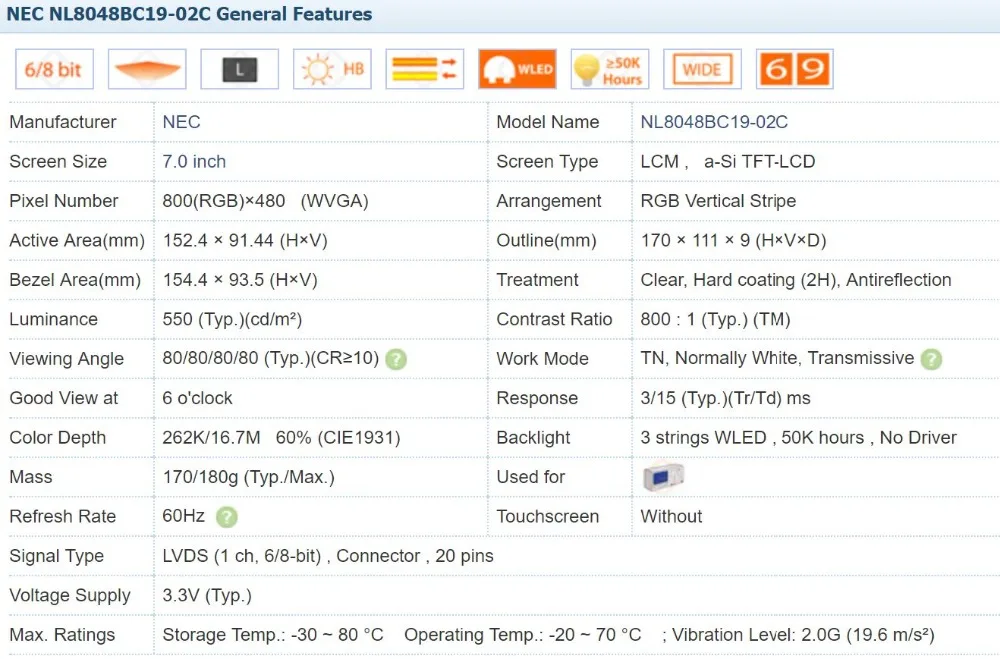This screenshot has width=1000, height=659.
Task: Select the 'Storage Temp.: -30 ~ 80 °C' text
Action: point(273,635)
